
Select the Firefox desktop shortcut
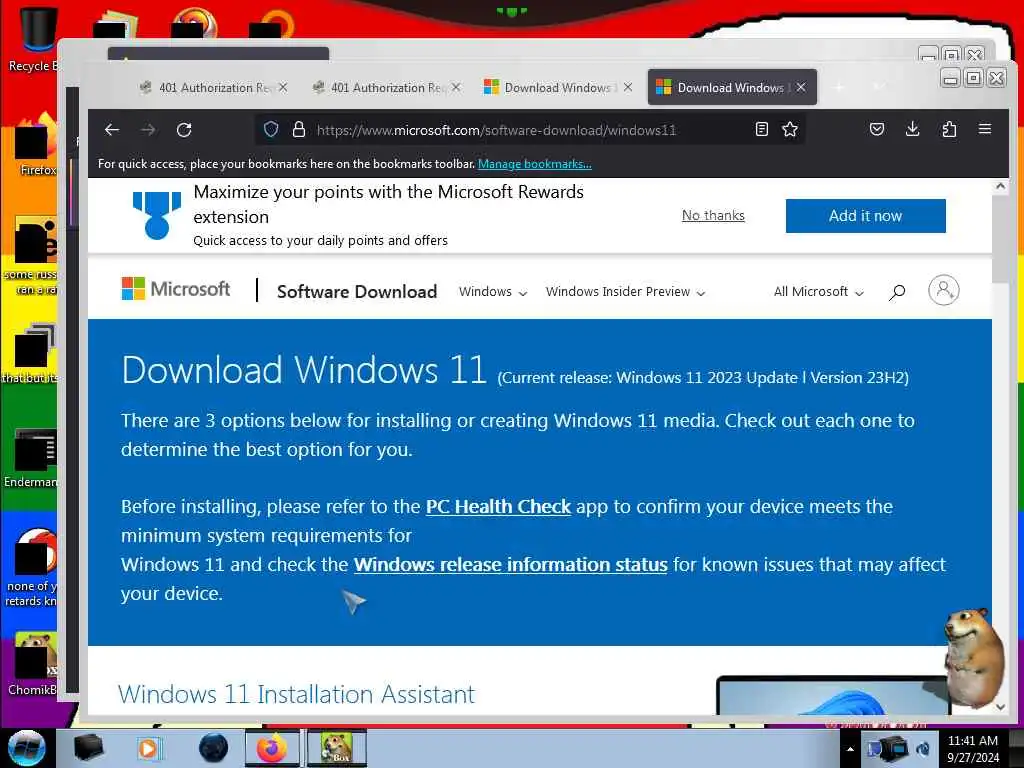[x=37, y=146]
